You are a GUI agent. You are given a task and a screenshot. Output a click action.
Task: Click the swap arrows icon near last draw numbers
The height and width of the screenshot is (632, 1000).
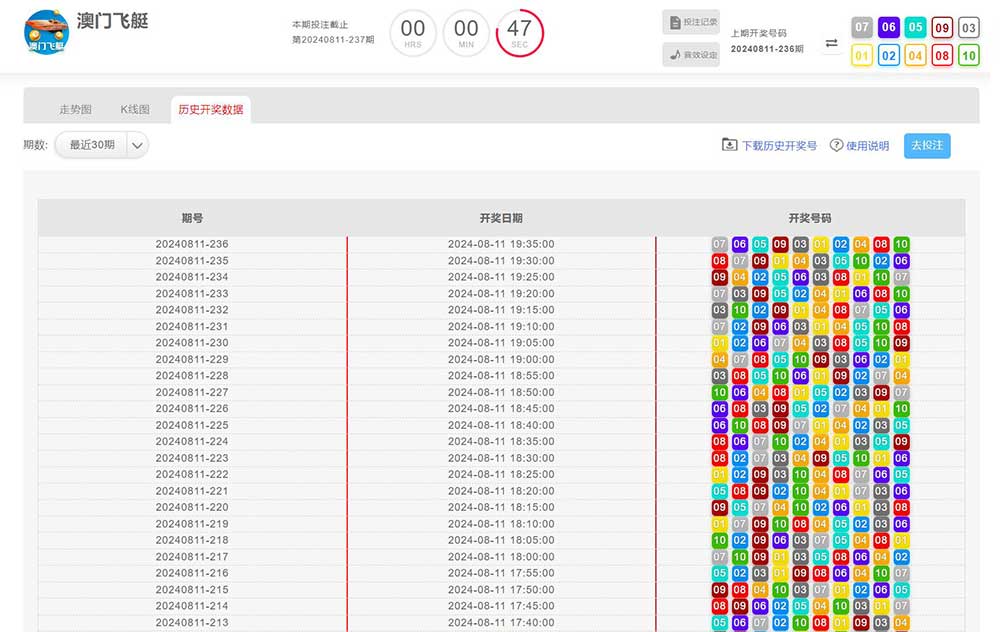click(x=831, y=43)
